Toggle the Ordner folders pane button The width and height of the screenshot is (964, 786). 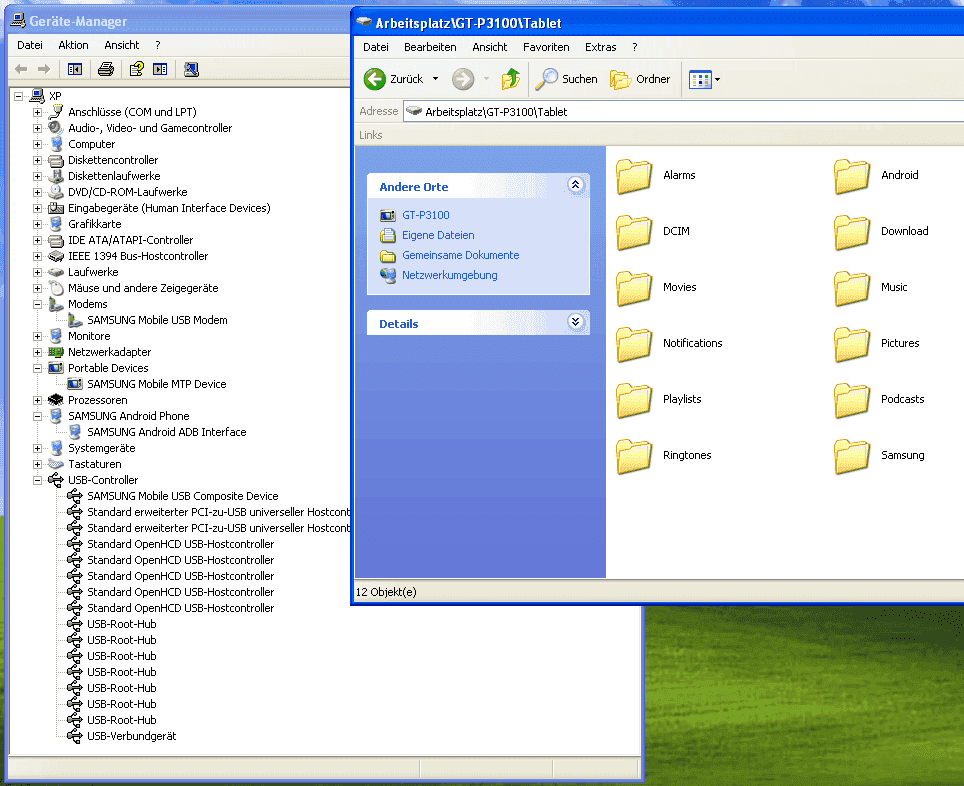pos(640,79)
